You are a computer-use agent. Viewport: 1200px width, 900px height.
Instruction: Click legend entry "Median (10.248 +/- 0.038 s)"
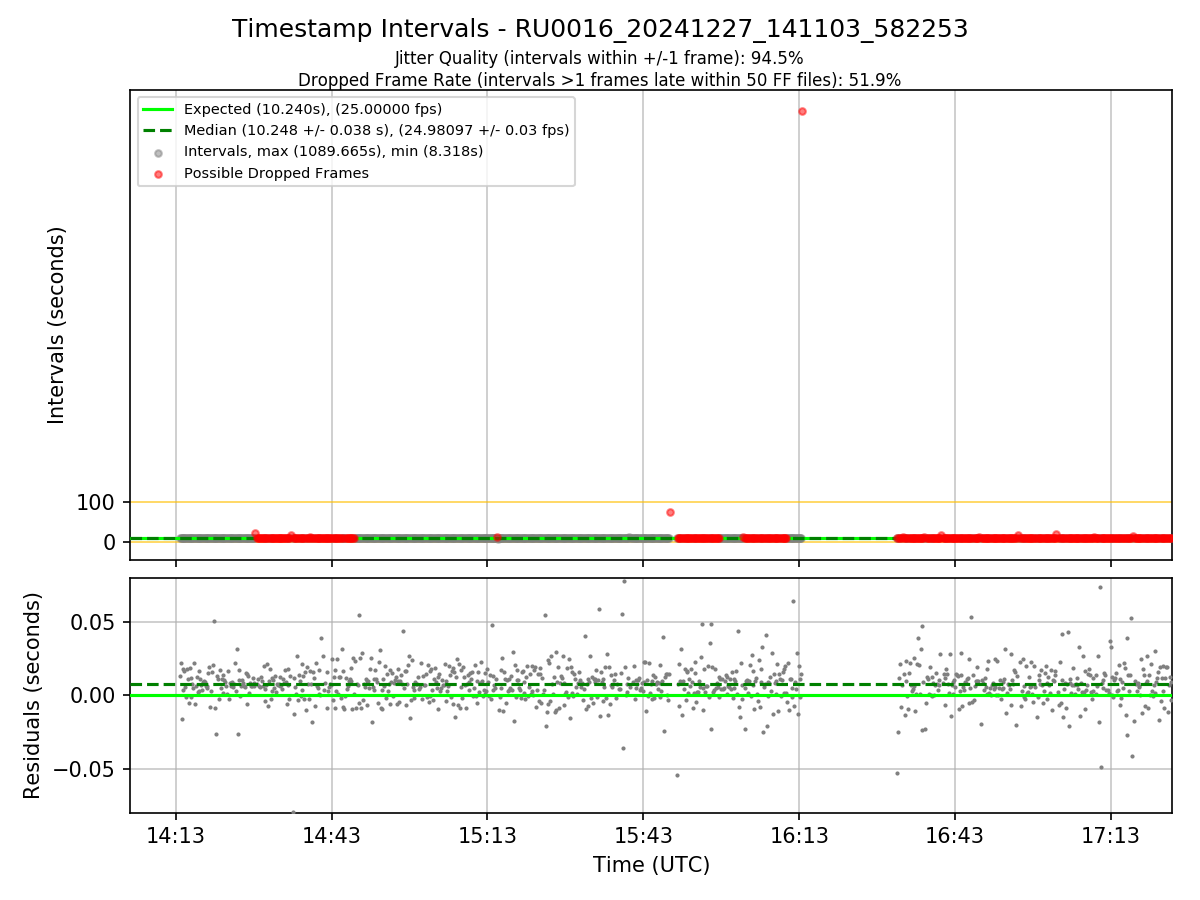pyautogui.click(x=376, y=130)
